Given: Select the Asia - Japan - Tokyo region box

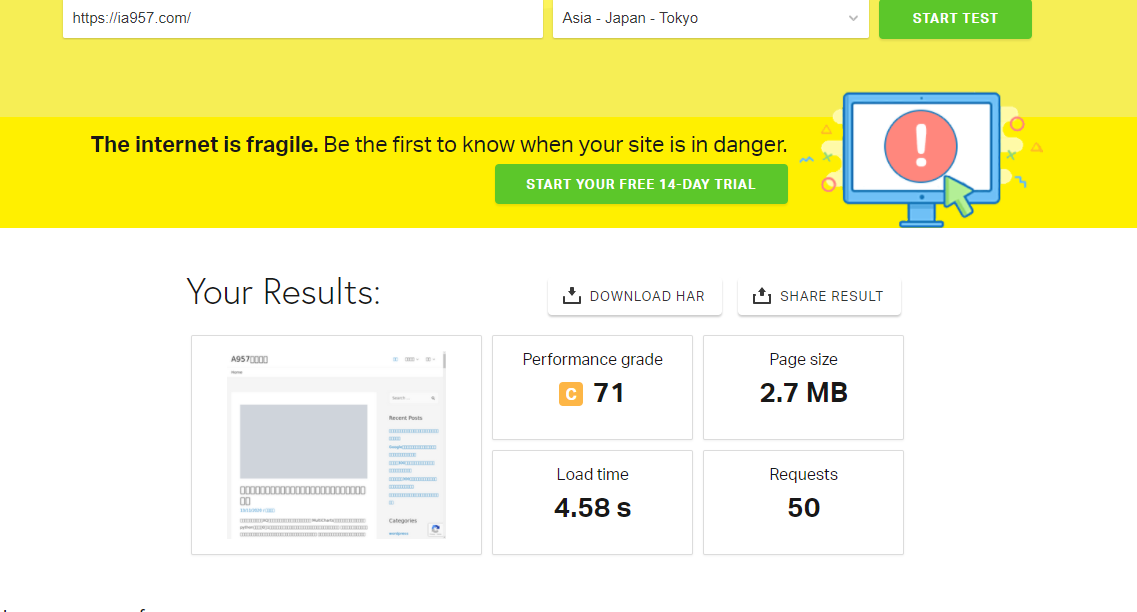Looking at the screenshot, I should pyautogui.click(x=700, y=19).
